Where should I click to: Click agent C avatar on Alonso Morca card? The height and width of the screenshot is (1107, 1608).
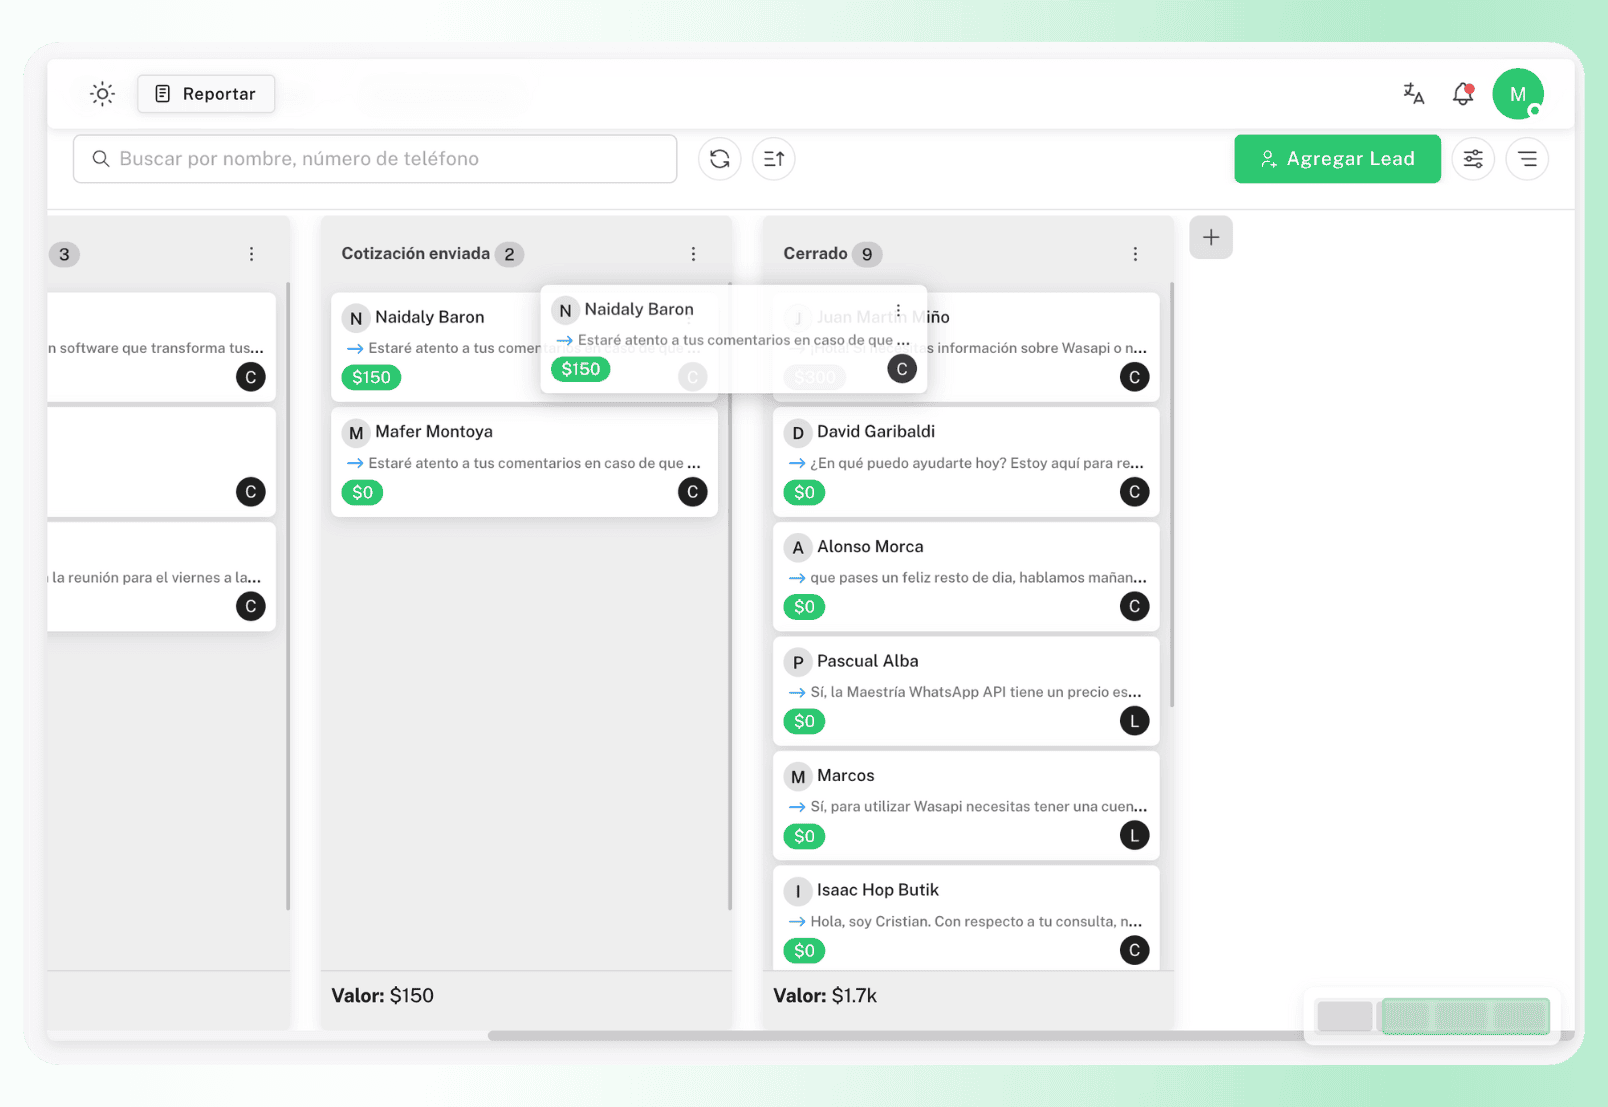(x=1134, y=606)
